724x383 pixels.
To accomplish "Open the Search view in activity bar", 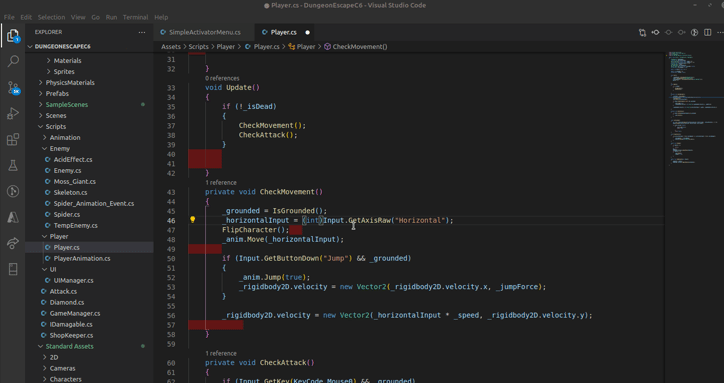I will [x=13, y=61].
